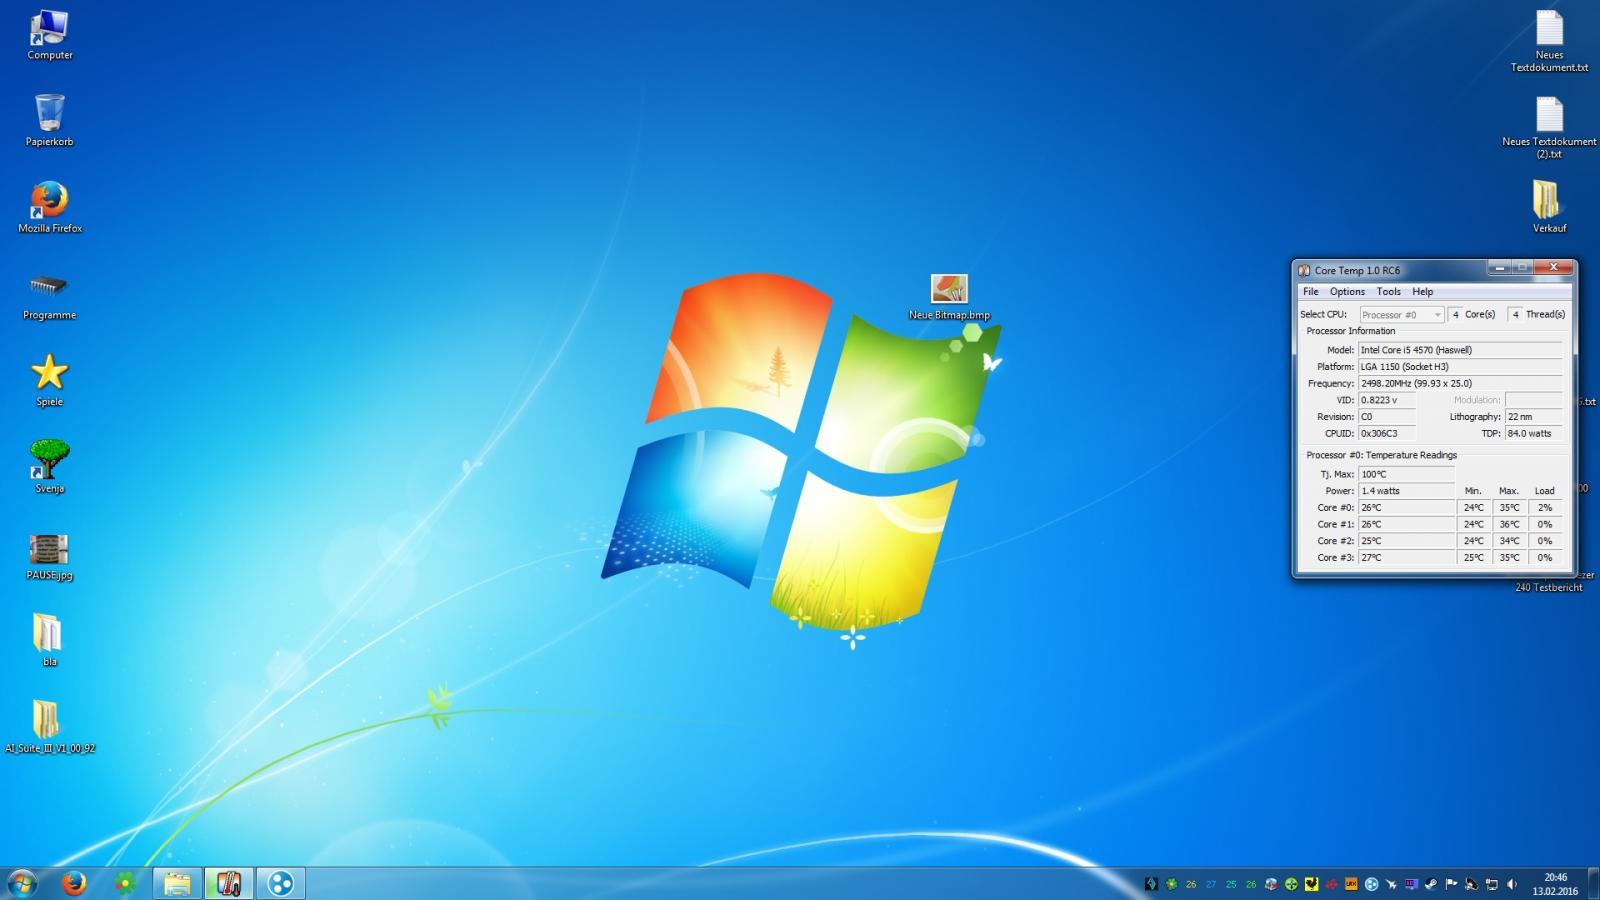Click the Core #0 temperature 26°C

coord(1406,508)
